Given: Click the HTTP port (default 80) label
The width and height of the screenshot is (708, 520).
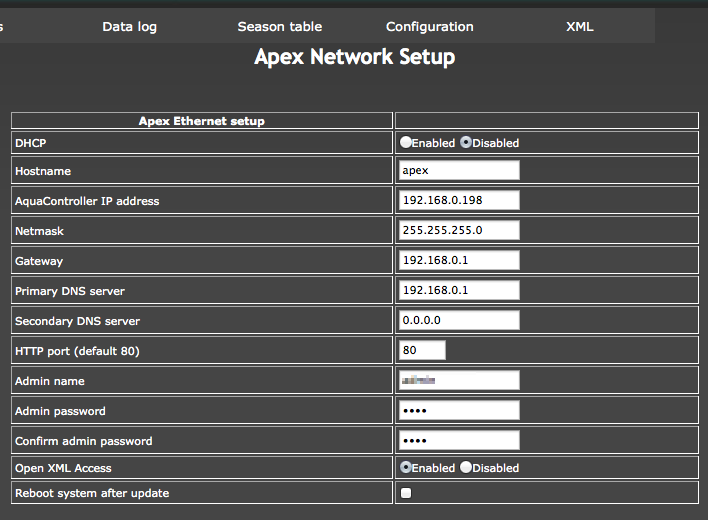Looking at the screenshot, I should 77,351.
